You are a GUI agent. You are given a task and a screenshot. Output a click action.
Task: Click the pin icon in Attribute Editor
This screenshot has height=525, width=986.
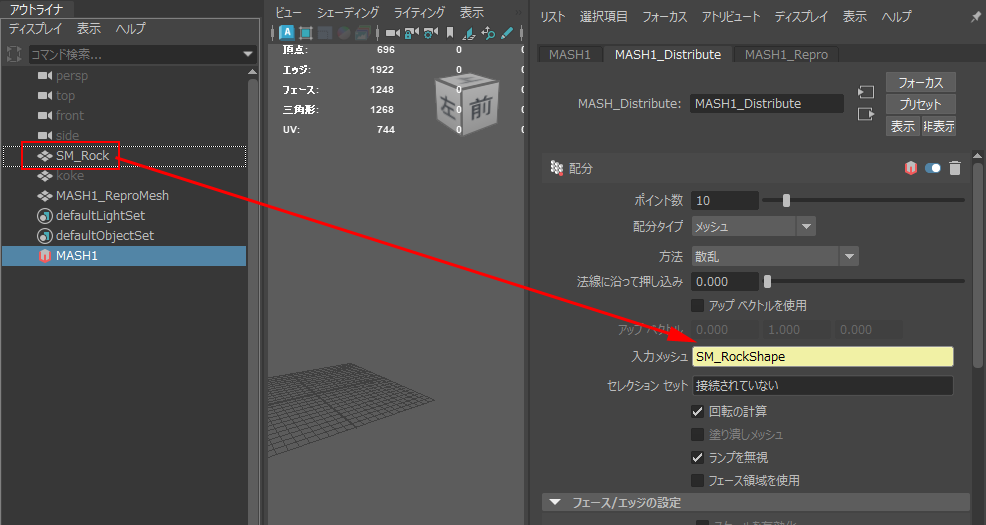[x=975, y=17]
